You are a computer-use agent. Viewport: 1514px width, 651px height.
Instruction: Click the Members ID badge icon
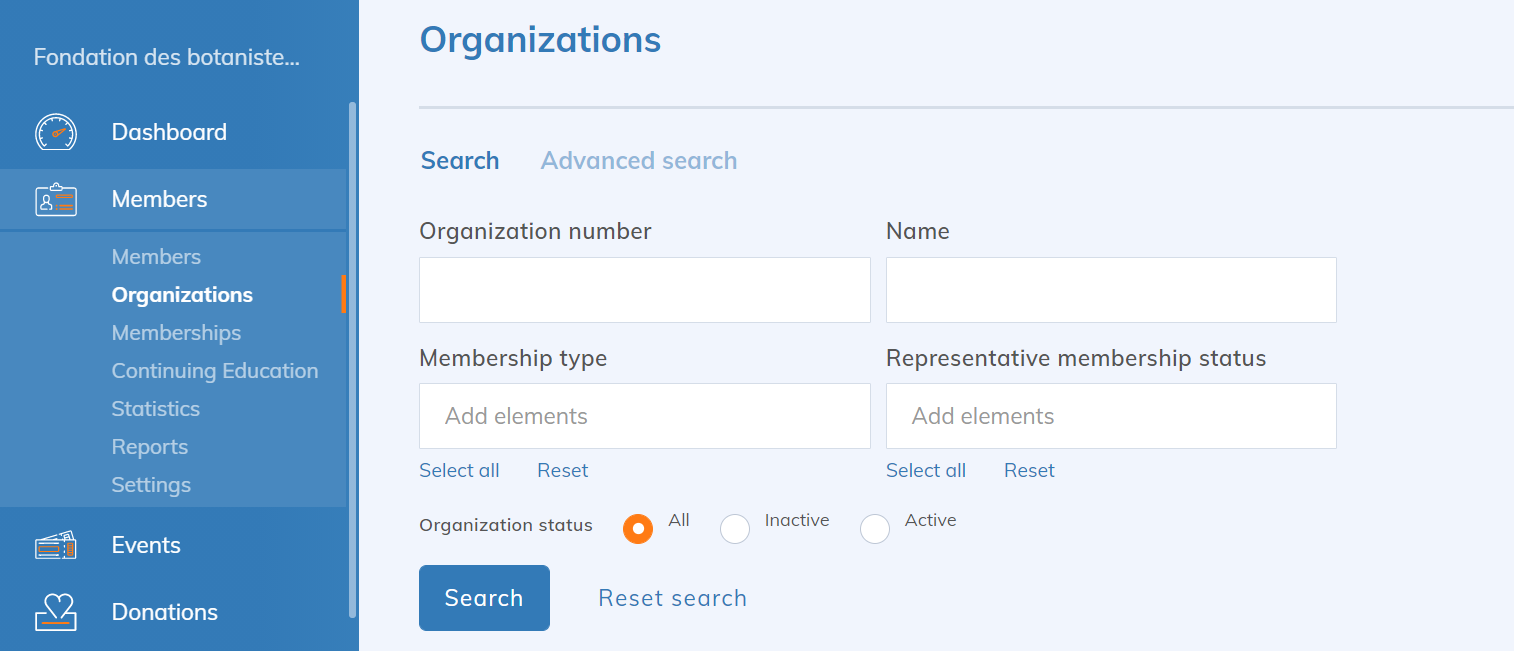(x=56, y=200)
